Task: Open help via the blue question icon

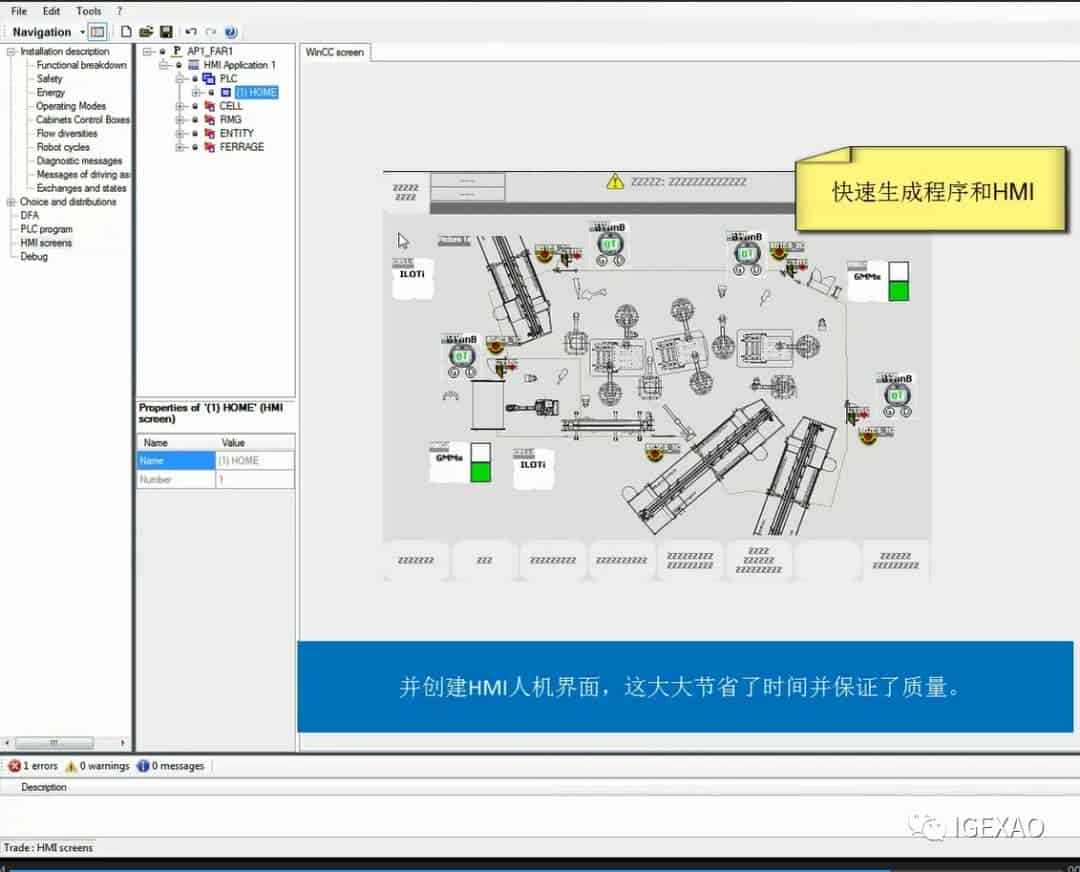Action: pyautogui.click(x=231, y=32)
